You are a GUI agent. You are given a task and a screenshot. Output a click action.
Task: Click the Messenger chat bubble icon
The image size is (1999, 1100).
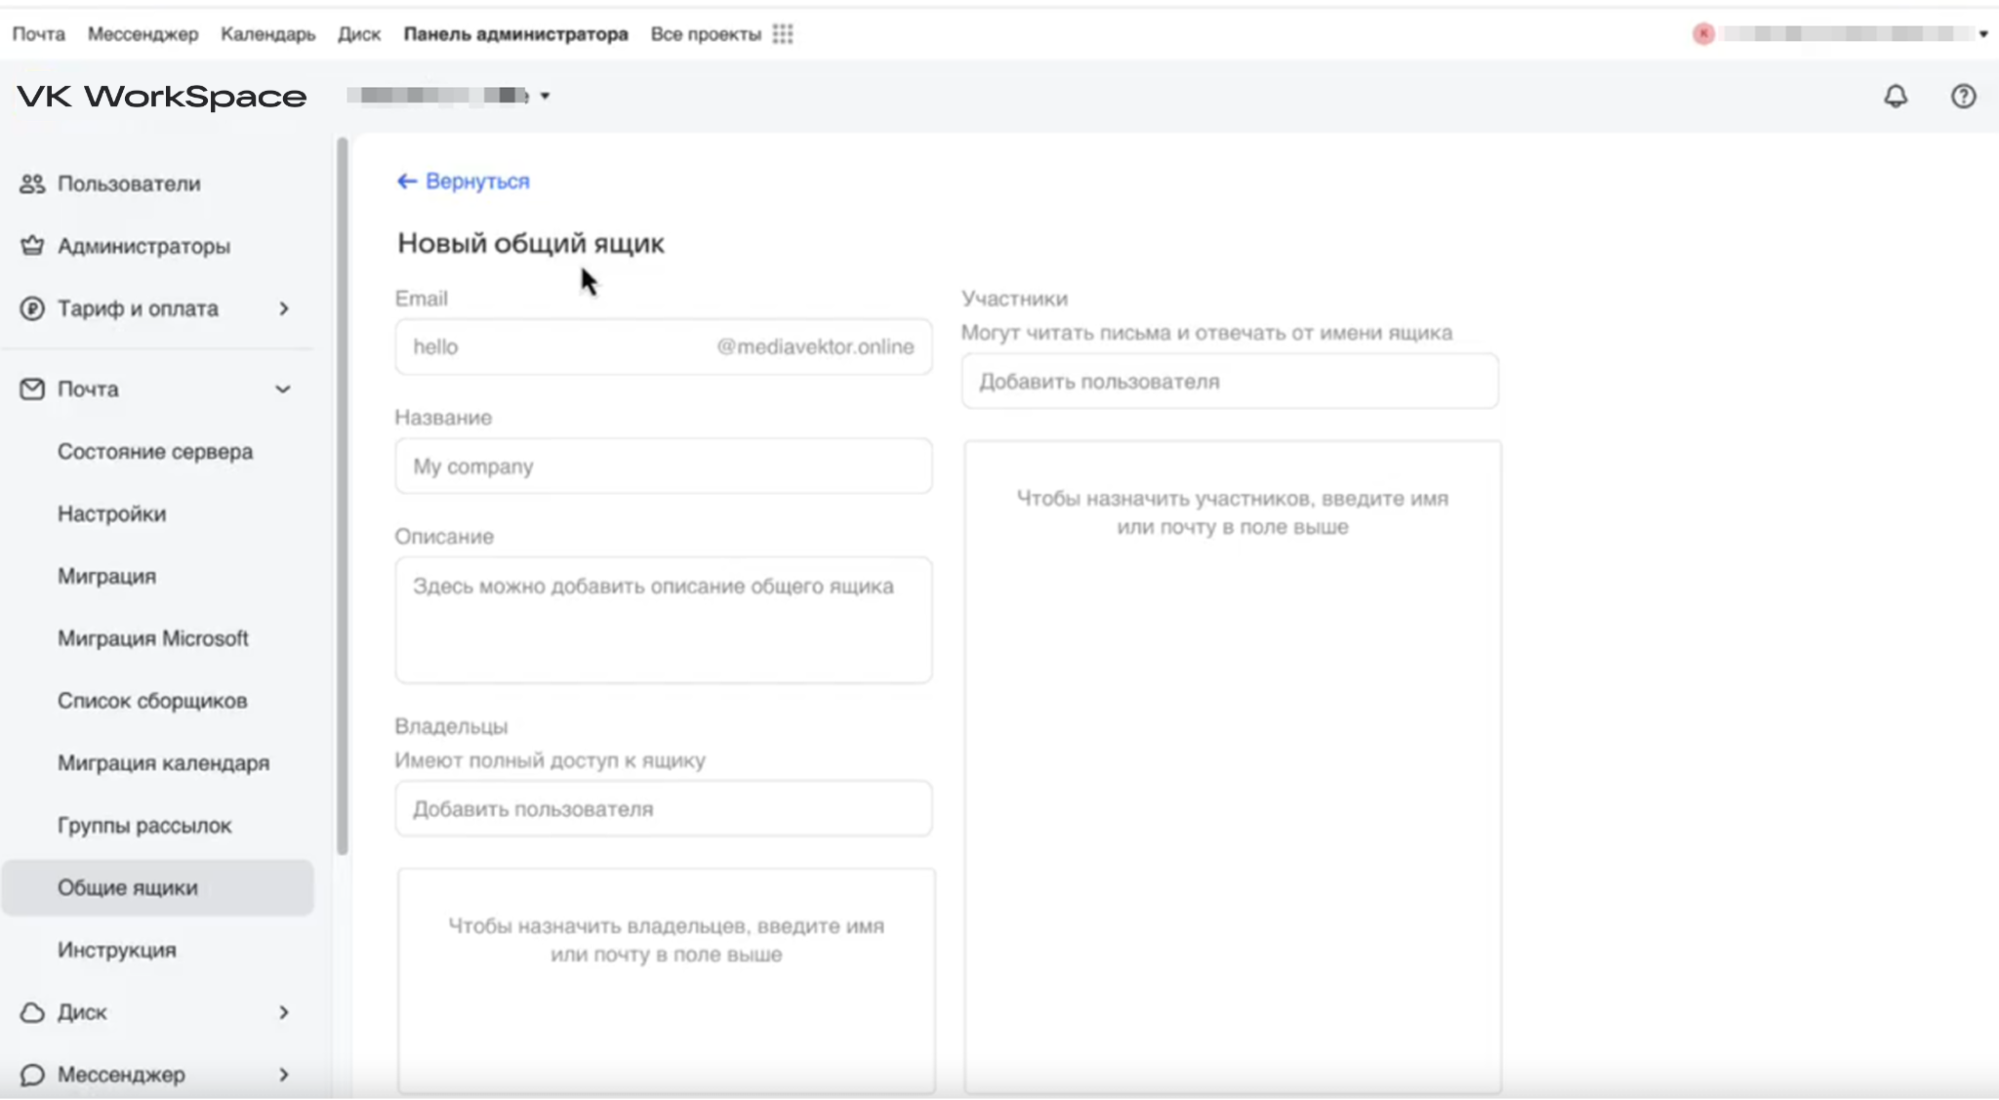click(x=32, y=1075)
